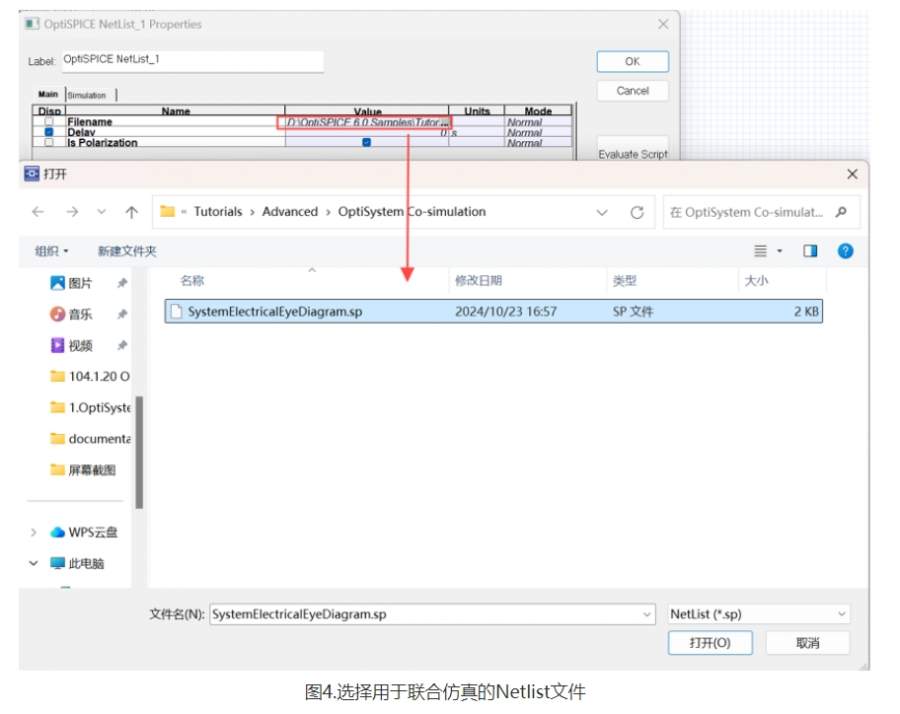The image size is (900, 714).
Task: Open the documentation folder in sidebar
Action: pyautogui.click(x=90, y=439)
